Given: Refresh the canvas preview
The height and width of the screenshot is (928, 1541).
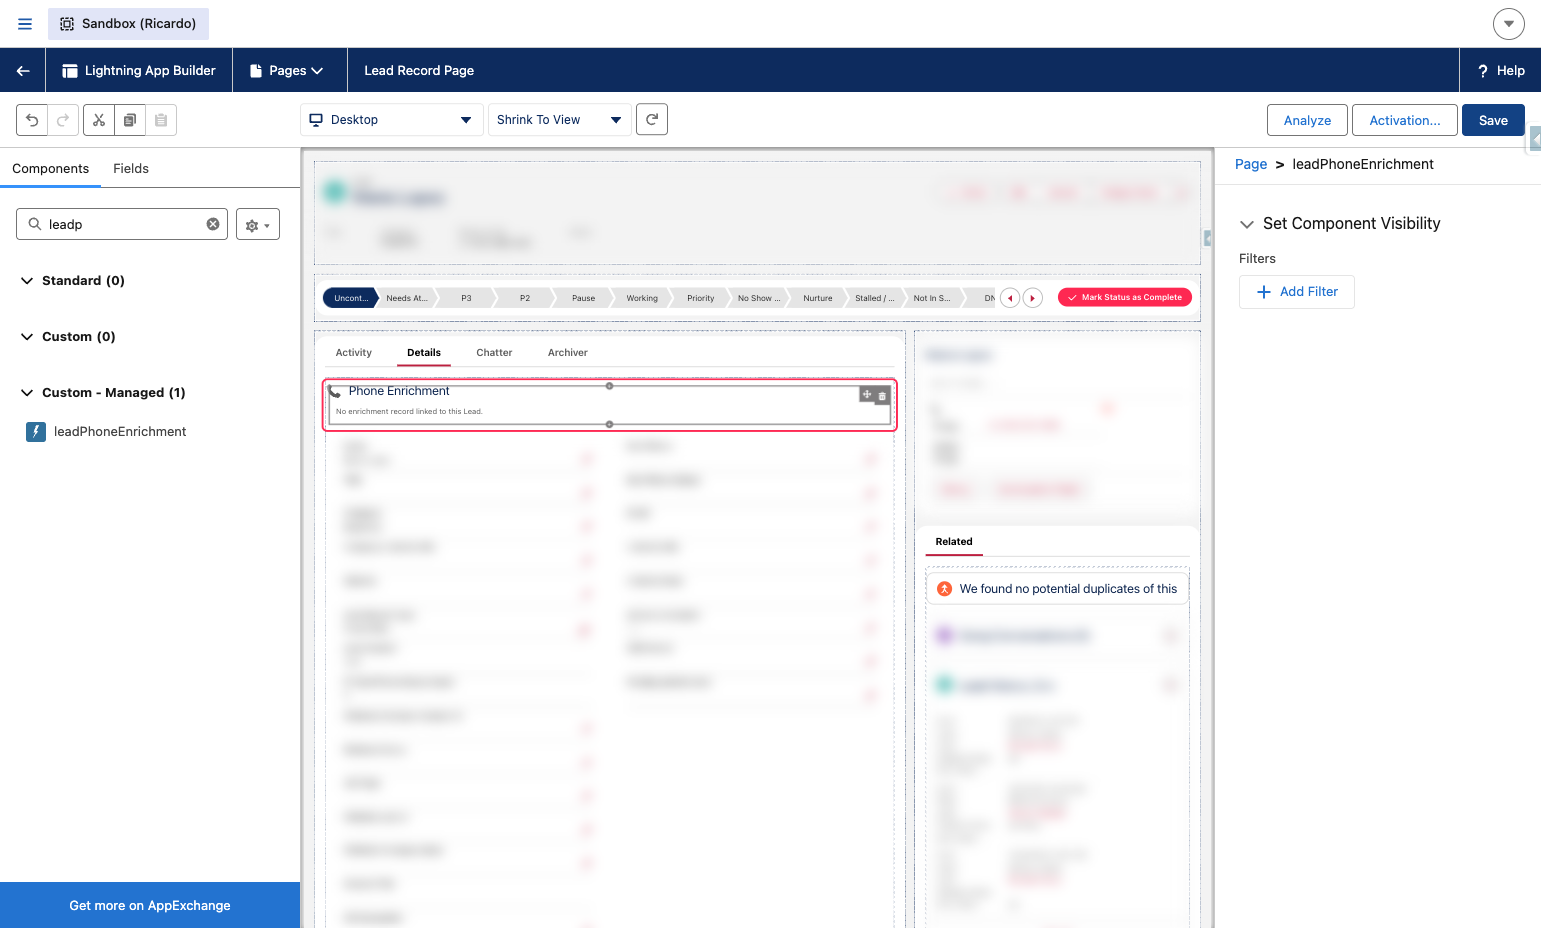Looking at the screenshot, I should (x=652, y=119).
